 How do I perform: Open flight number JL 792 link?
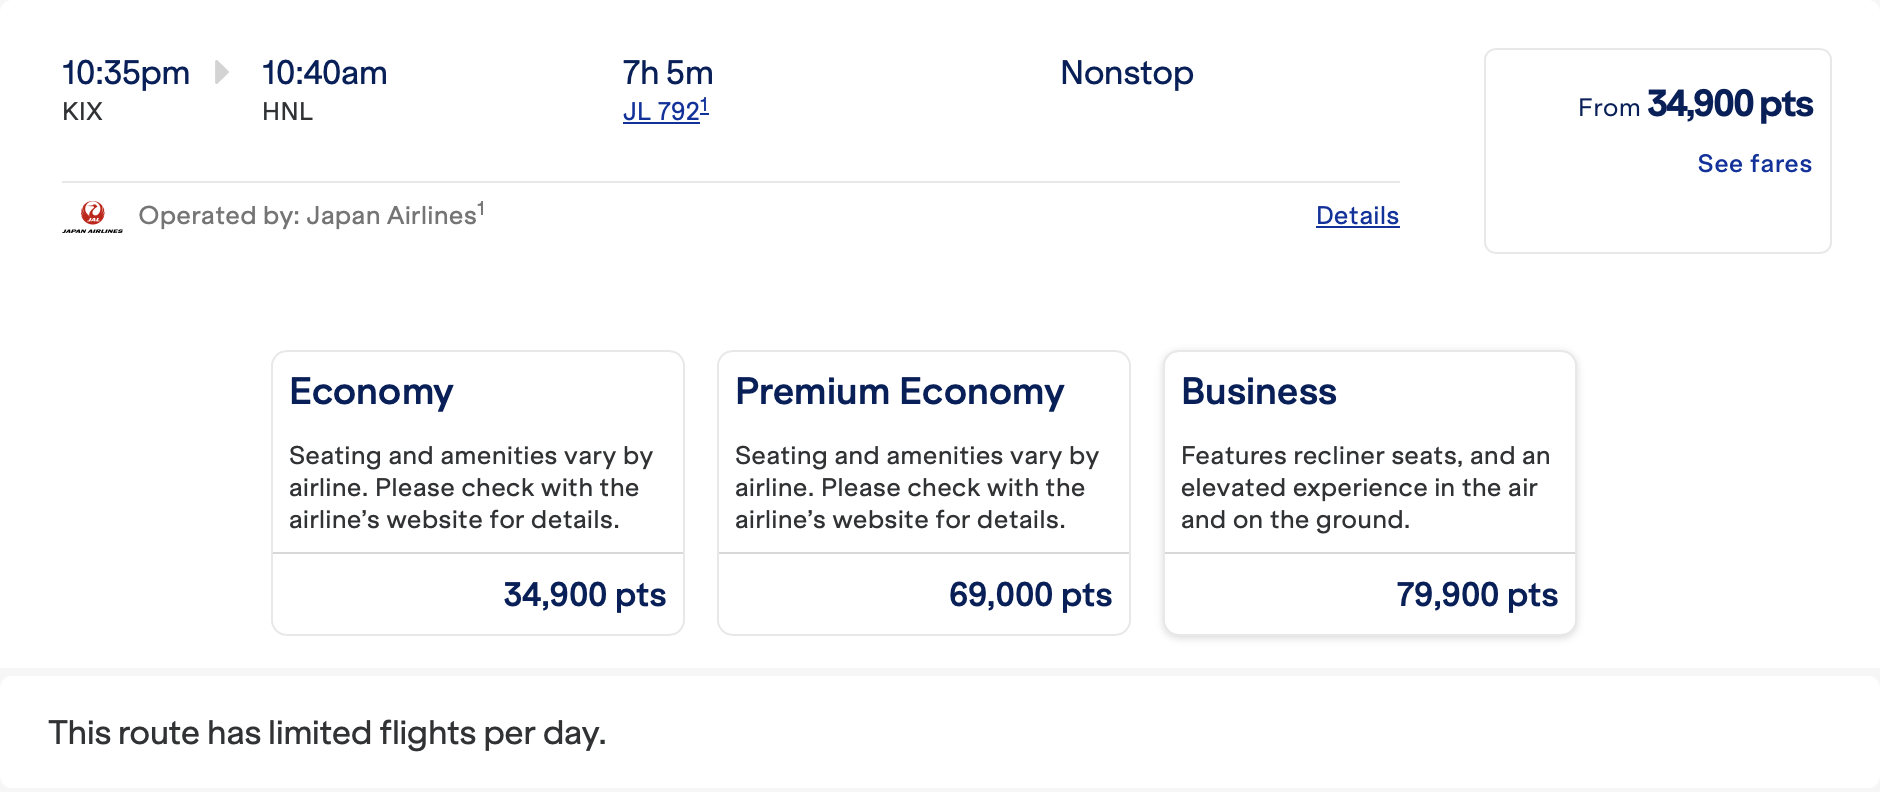click(x=666, y=110)
